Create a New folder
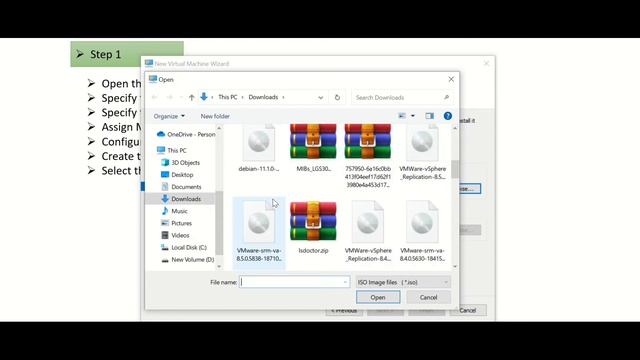The image size is (640, 360). [215, 116]
